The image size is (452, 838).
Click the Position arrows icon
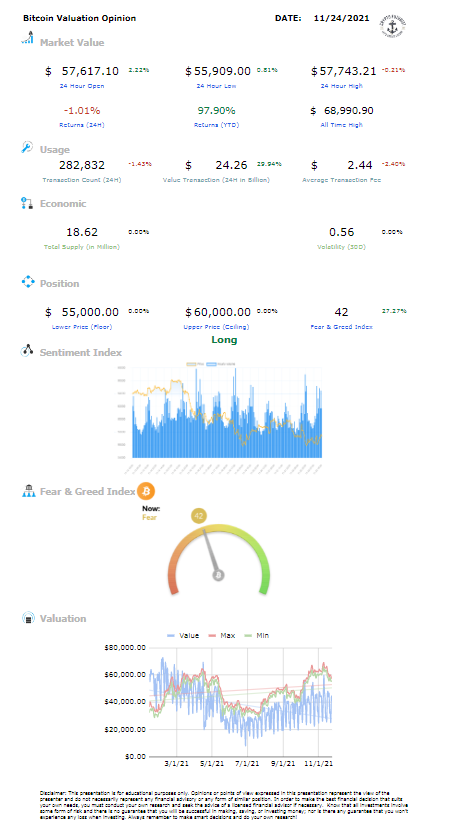tap(28, 282)
